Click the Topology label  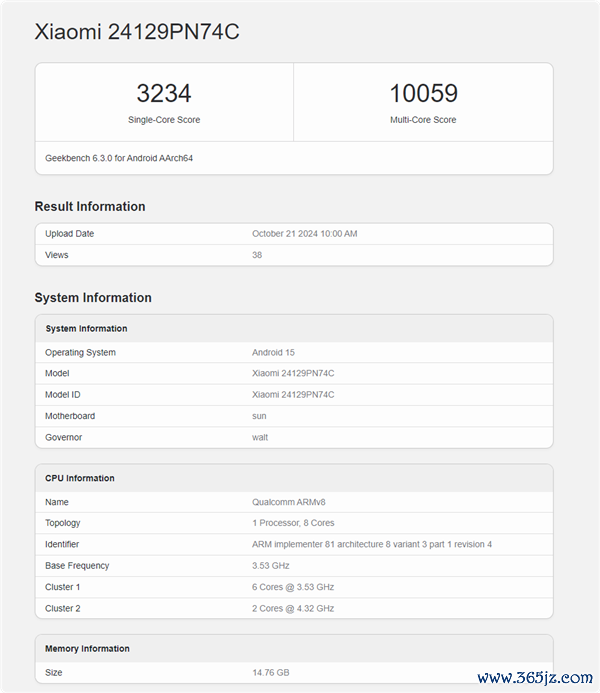(x=62, y=523)
